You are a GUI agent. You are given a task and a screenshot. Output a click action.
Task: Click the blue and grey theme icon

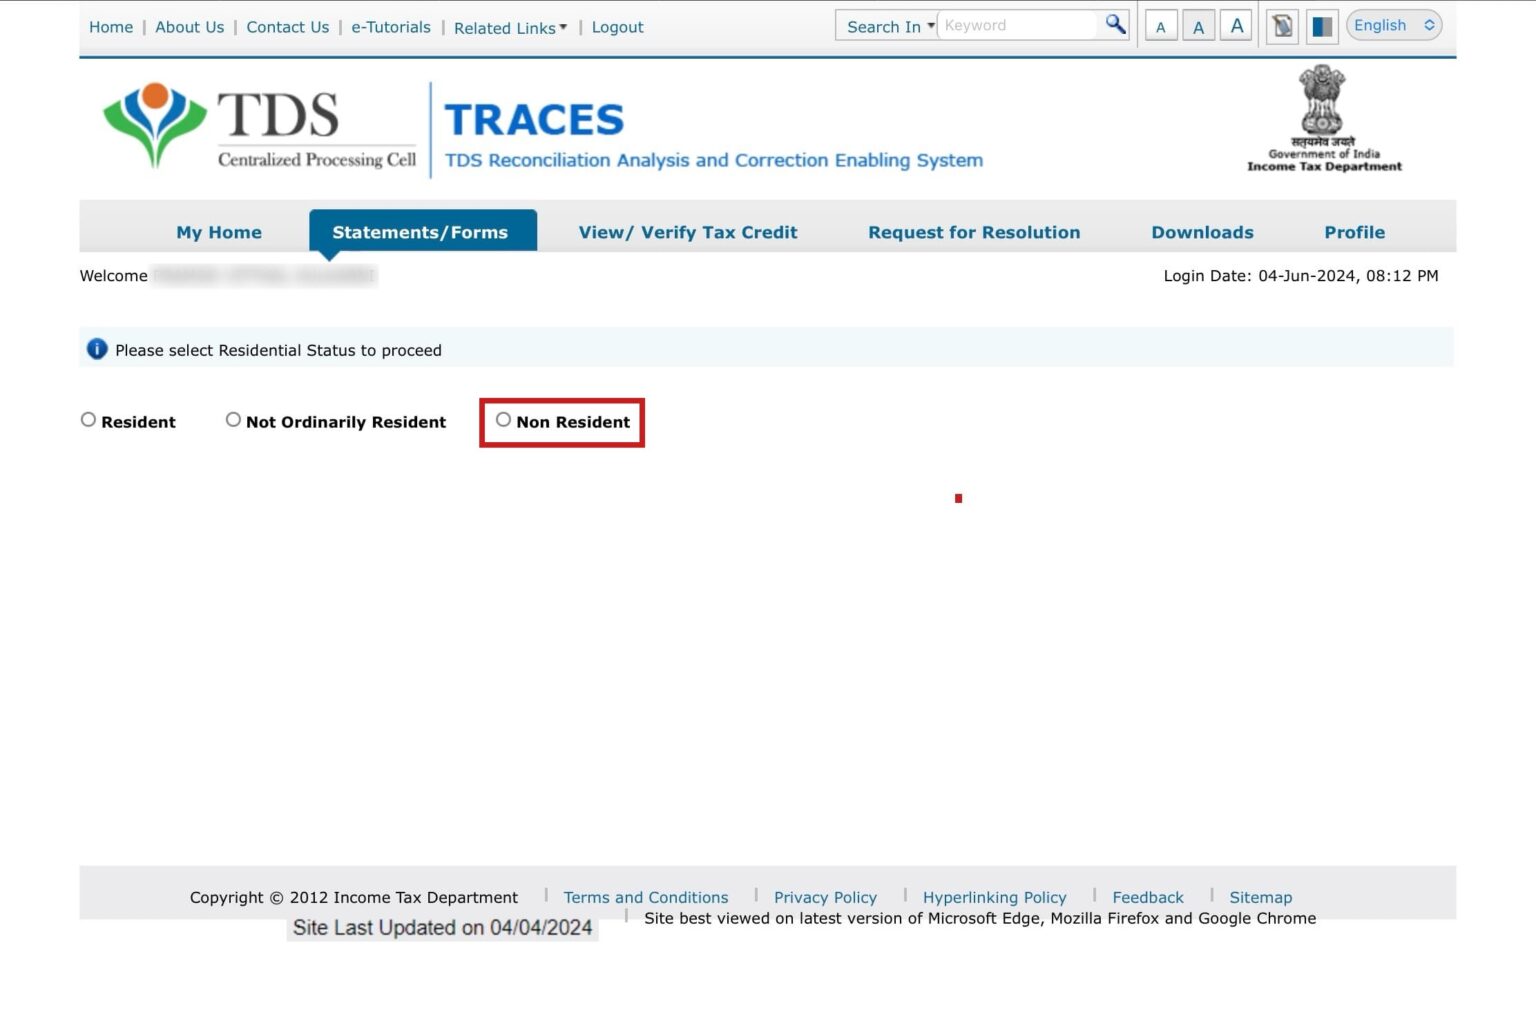click(1322, 27)
